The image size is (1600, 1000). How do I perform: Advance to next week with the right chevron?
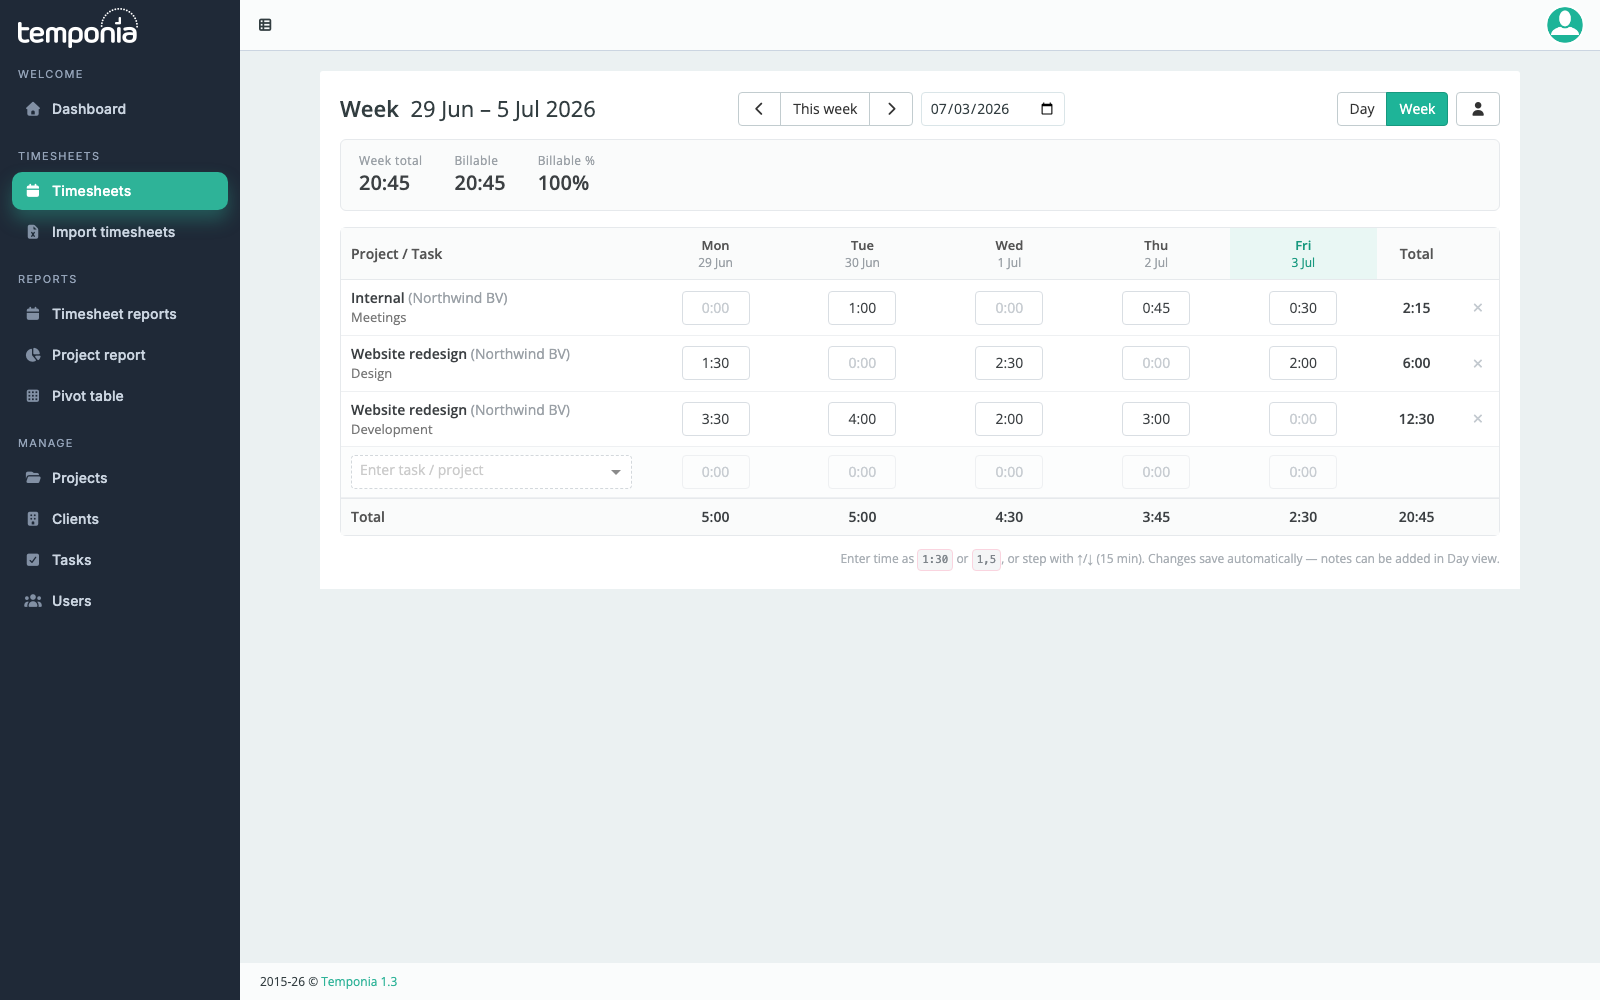click(891, 109)
